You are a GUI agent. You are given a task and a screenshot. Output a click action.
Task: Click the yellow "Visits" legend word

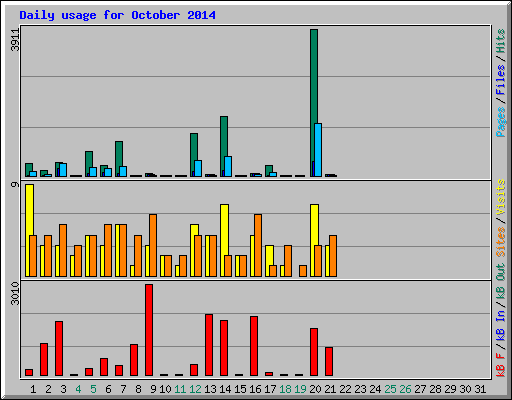coord(500,198)
